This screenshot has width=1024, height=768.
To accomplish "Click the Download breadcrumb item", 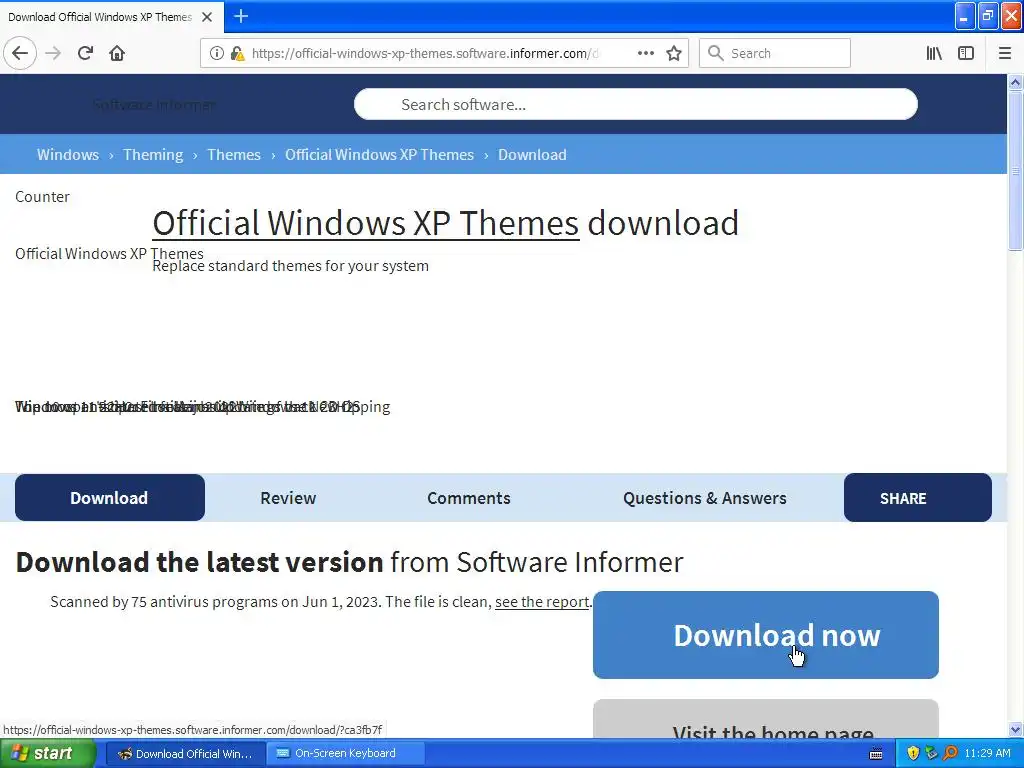I will tap(532, 155).
